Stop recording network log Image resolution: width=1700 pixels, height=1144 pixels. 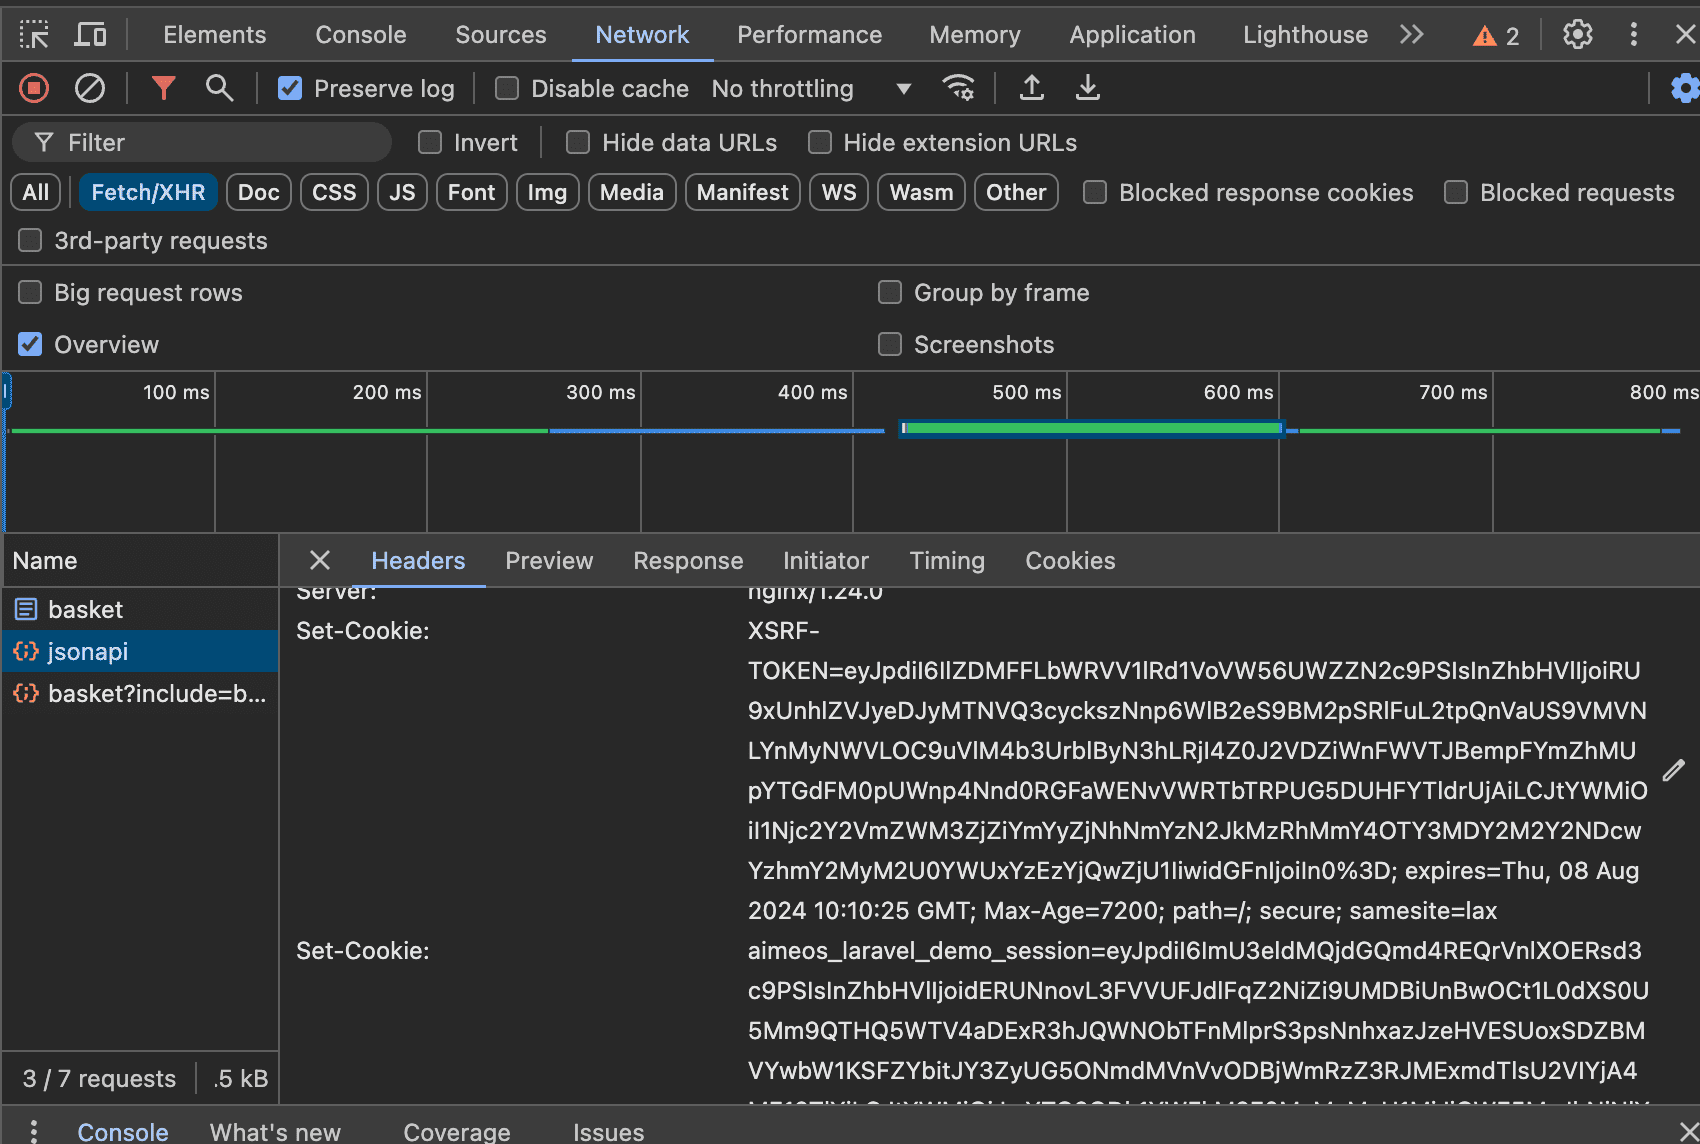click(34, 89)
